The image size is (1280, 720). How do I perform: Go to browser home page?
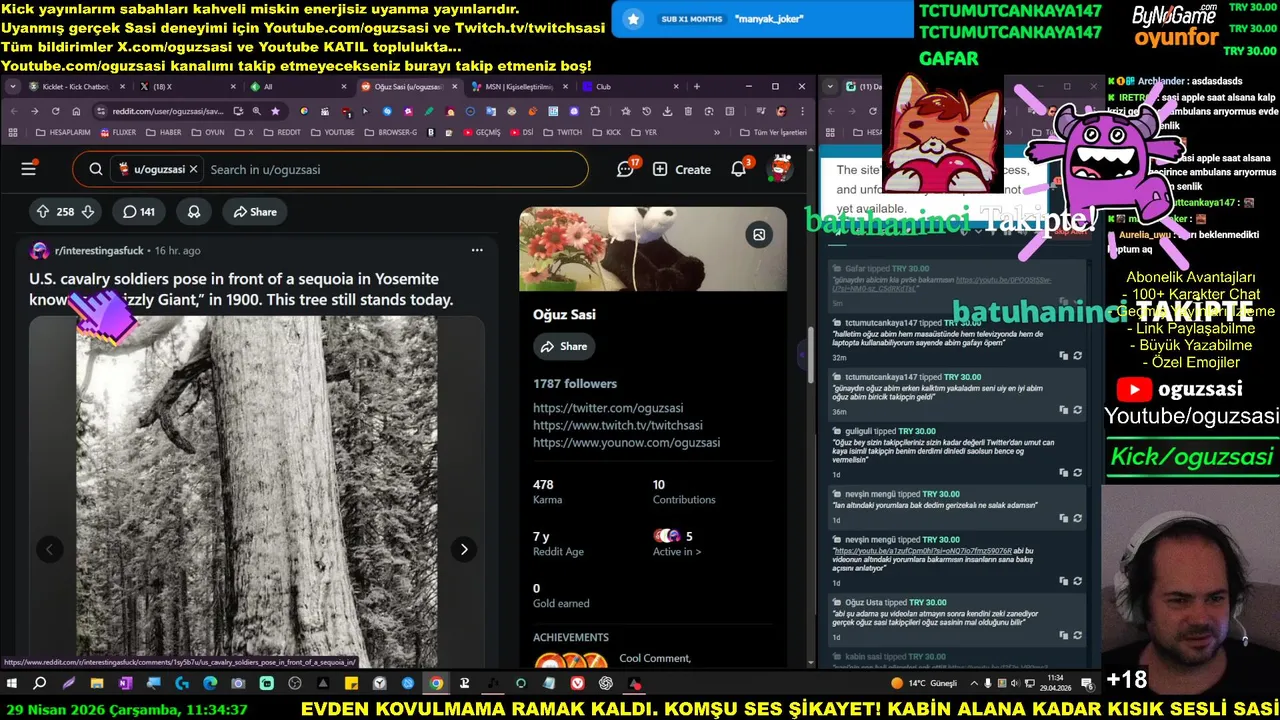click(76, 111)
